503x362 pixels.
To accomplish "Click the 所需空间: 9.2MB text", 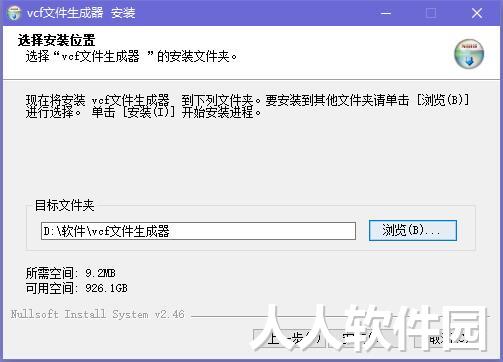I will click(x=71, y=273).
